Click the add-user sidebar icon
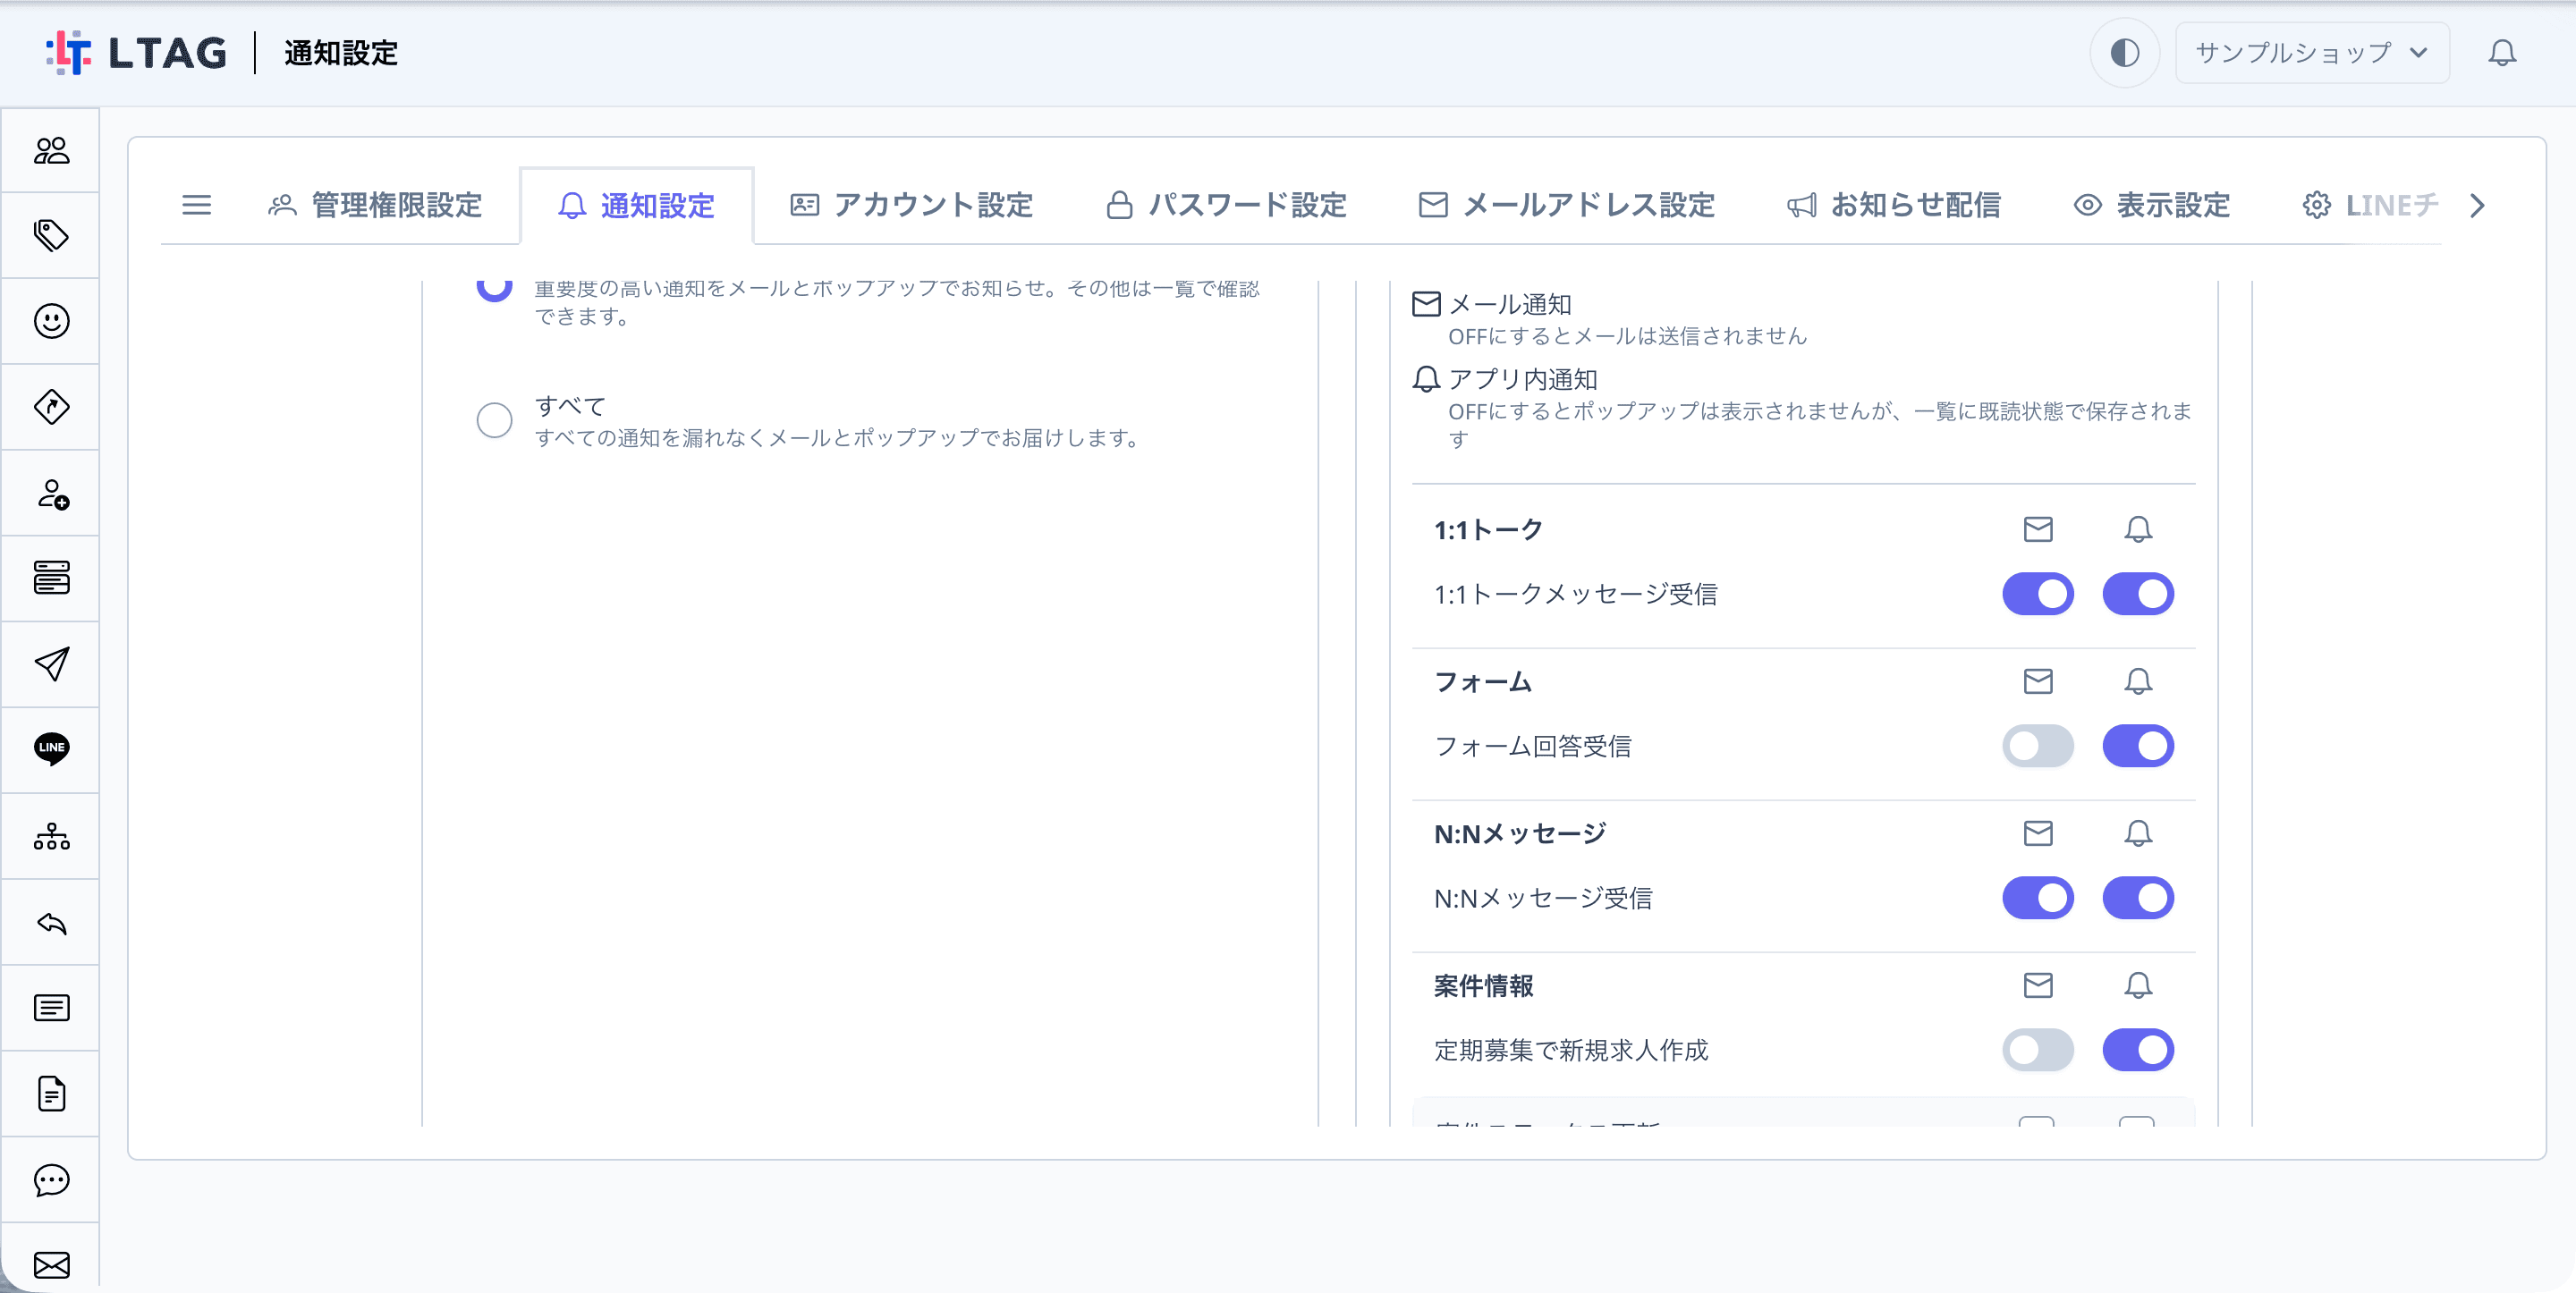 pyautogui.click(x=51, y=493)
